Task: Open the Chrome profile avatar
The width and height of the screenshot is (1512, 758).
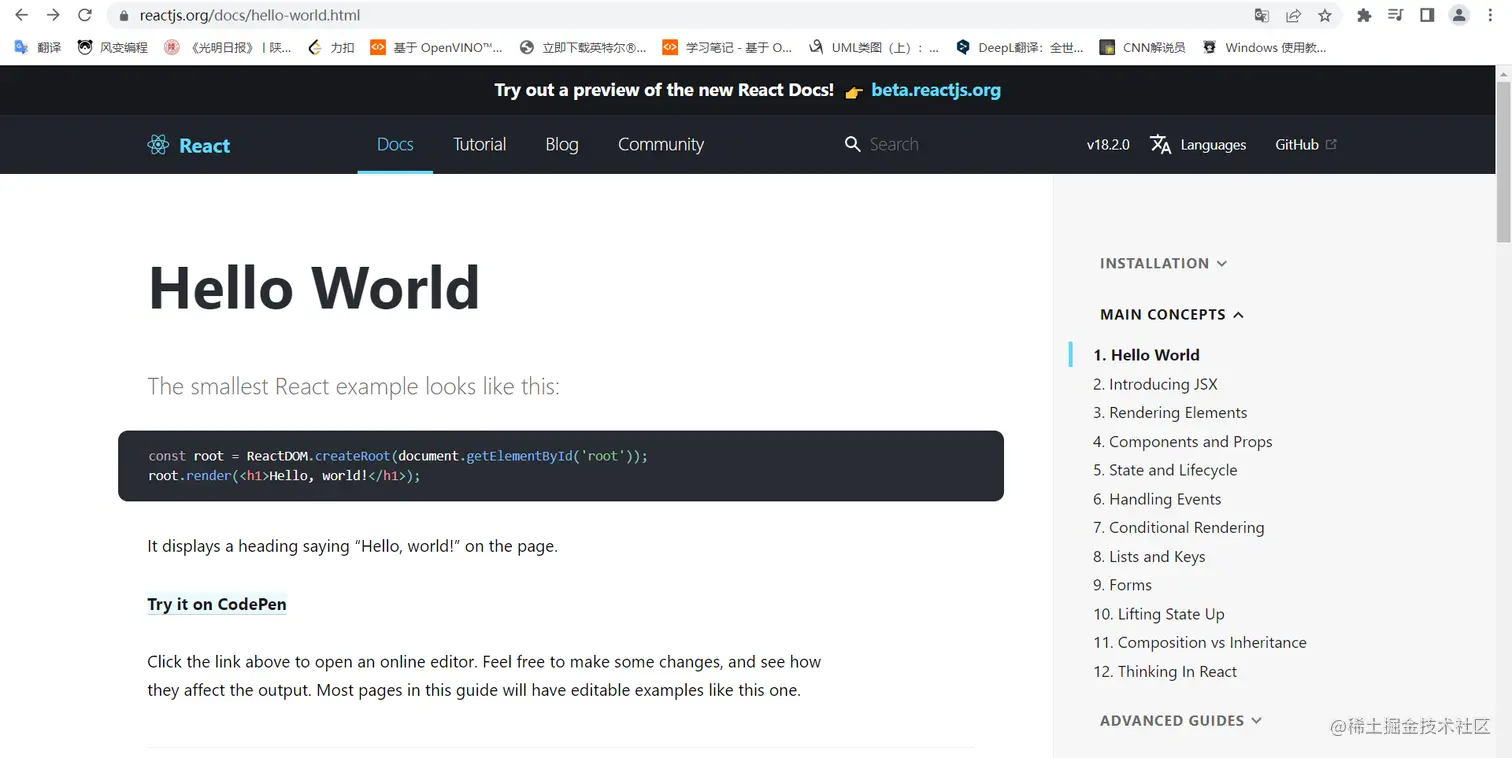Action: tap(1459, 15)
